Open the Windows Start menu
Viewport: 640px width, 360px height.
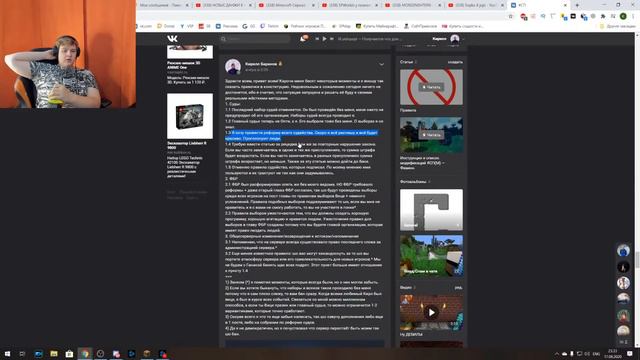click(x=7, y=353)
